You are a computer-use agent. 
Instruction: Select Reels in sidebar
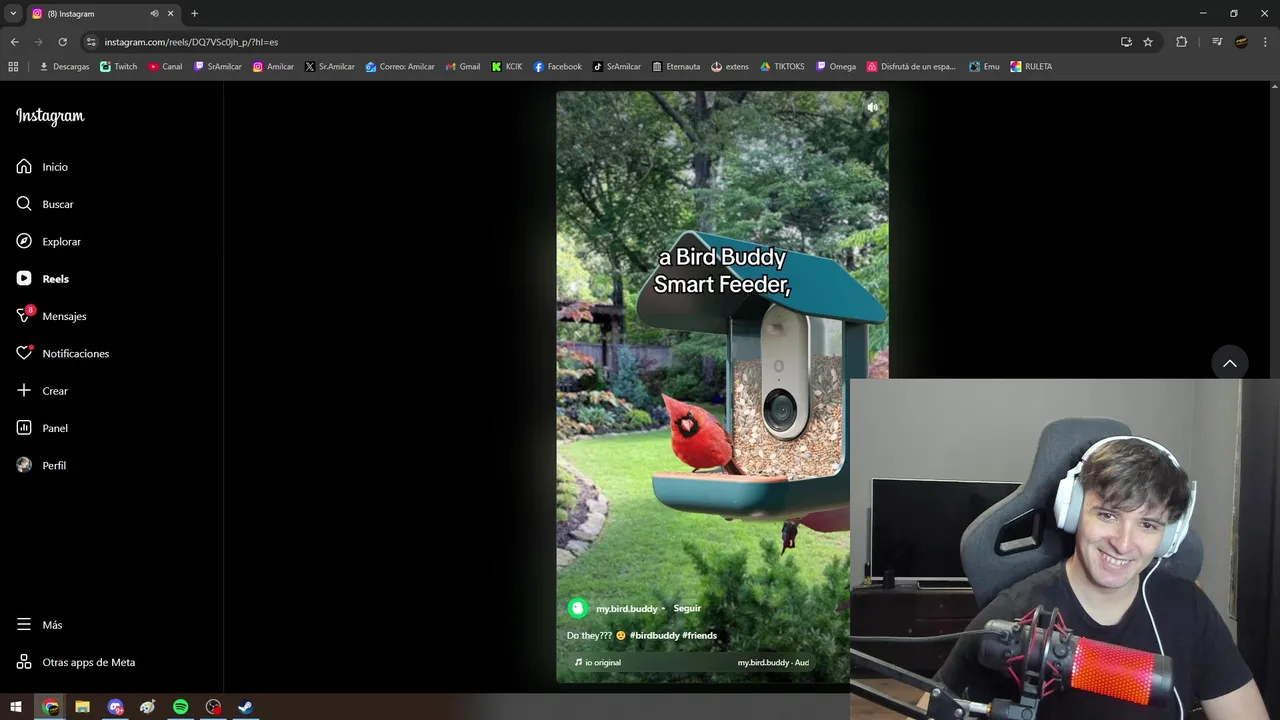[42, 279]
